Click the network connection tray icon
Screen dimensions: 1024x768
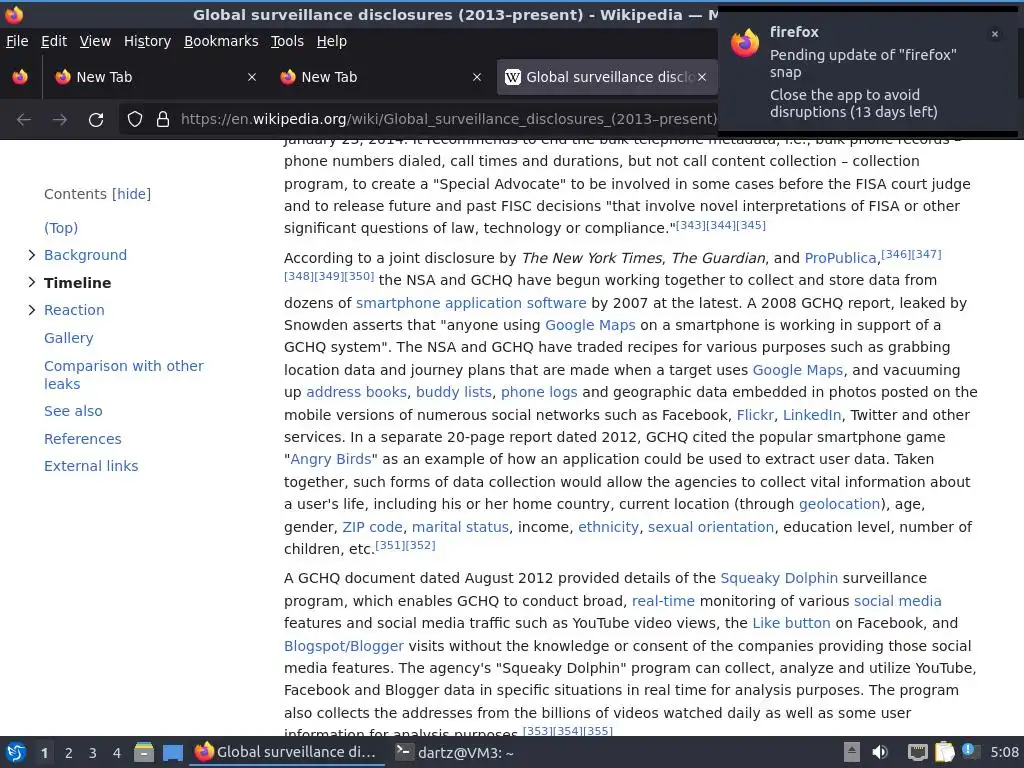(x=918, y=753)
